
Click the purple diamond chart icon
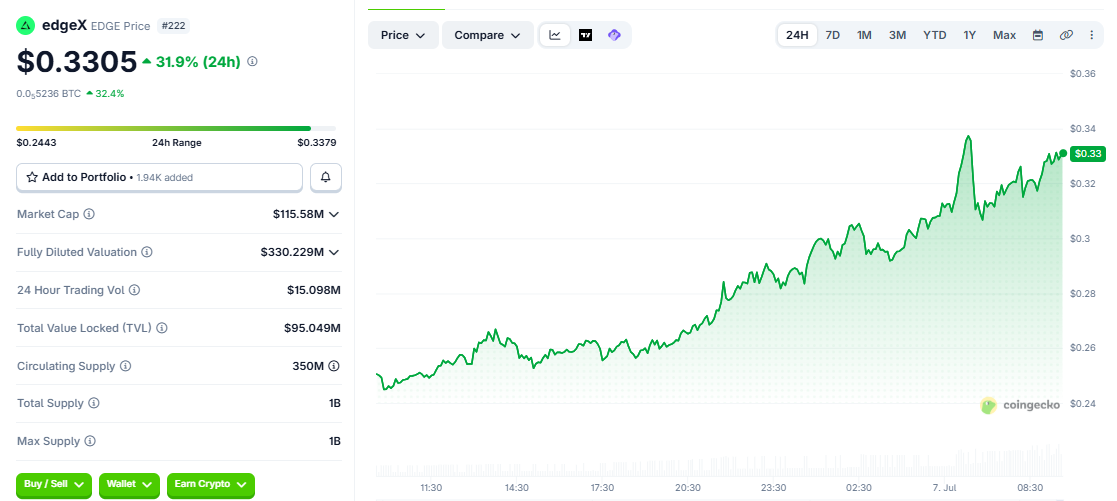614,35
